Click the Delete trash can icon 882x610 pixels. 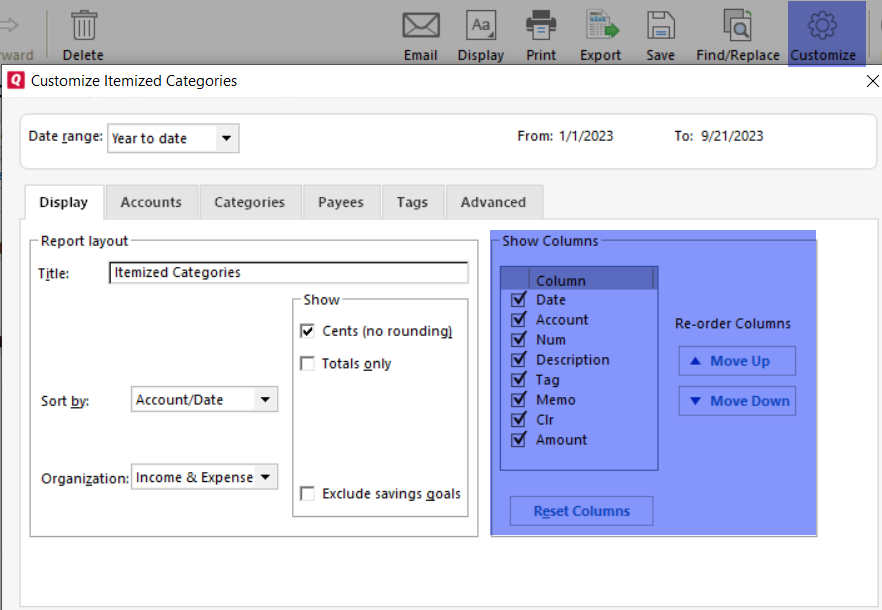[x=84, y=25]
